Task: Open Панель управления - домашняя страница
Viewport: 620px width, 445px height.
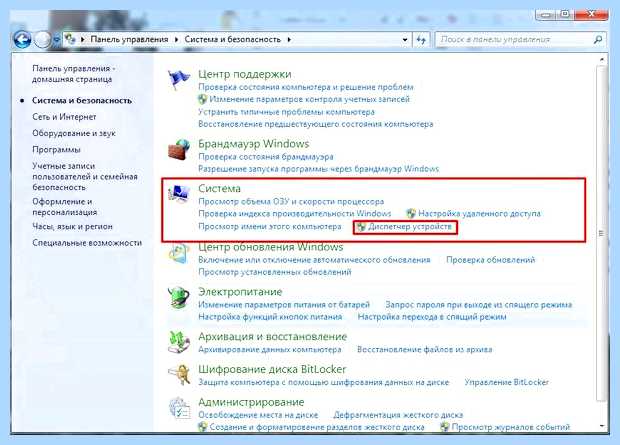Action: pos(74,74)
